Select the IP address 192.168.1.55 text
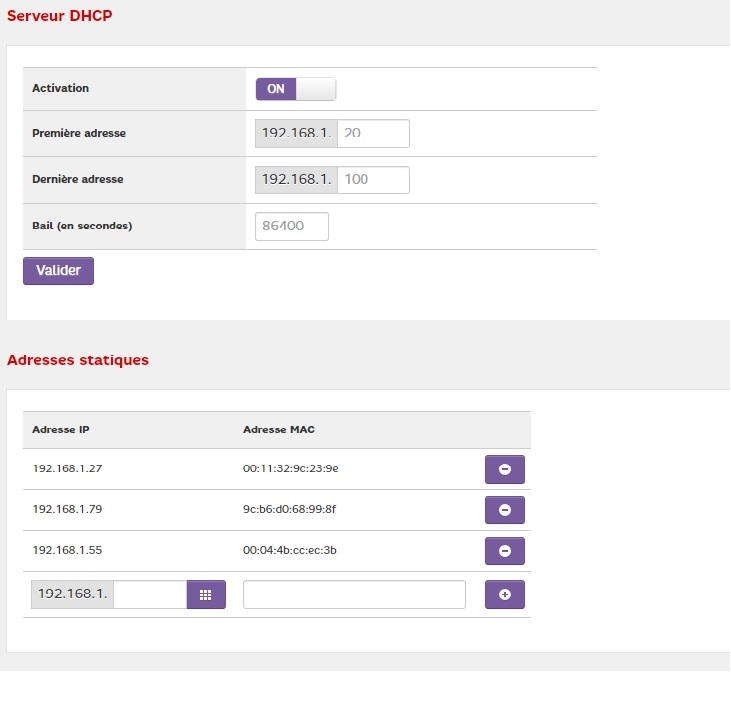731x713 pixels. point(67,550)
